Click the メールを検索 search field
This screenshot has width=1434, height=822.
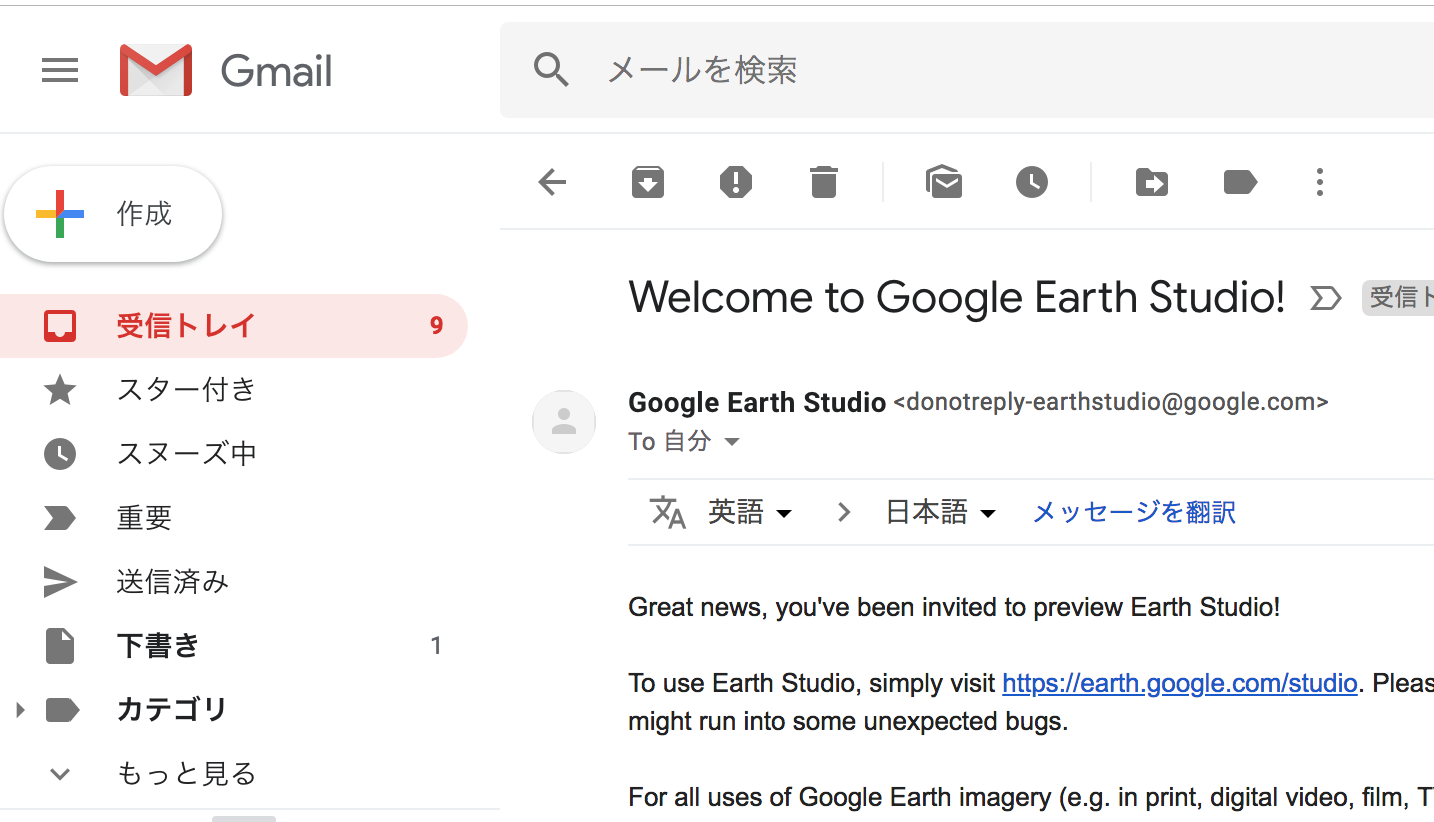[900, 70]
